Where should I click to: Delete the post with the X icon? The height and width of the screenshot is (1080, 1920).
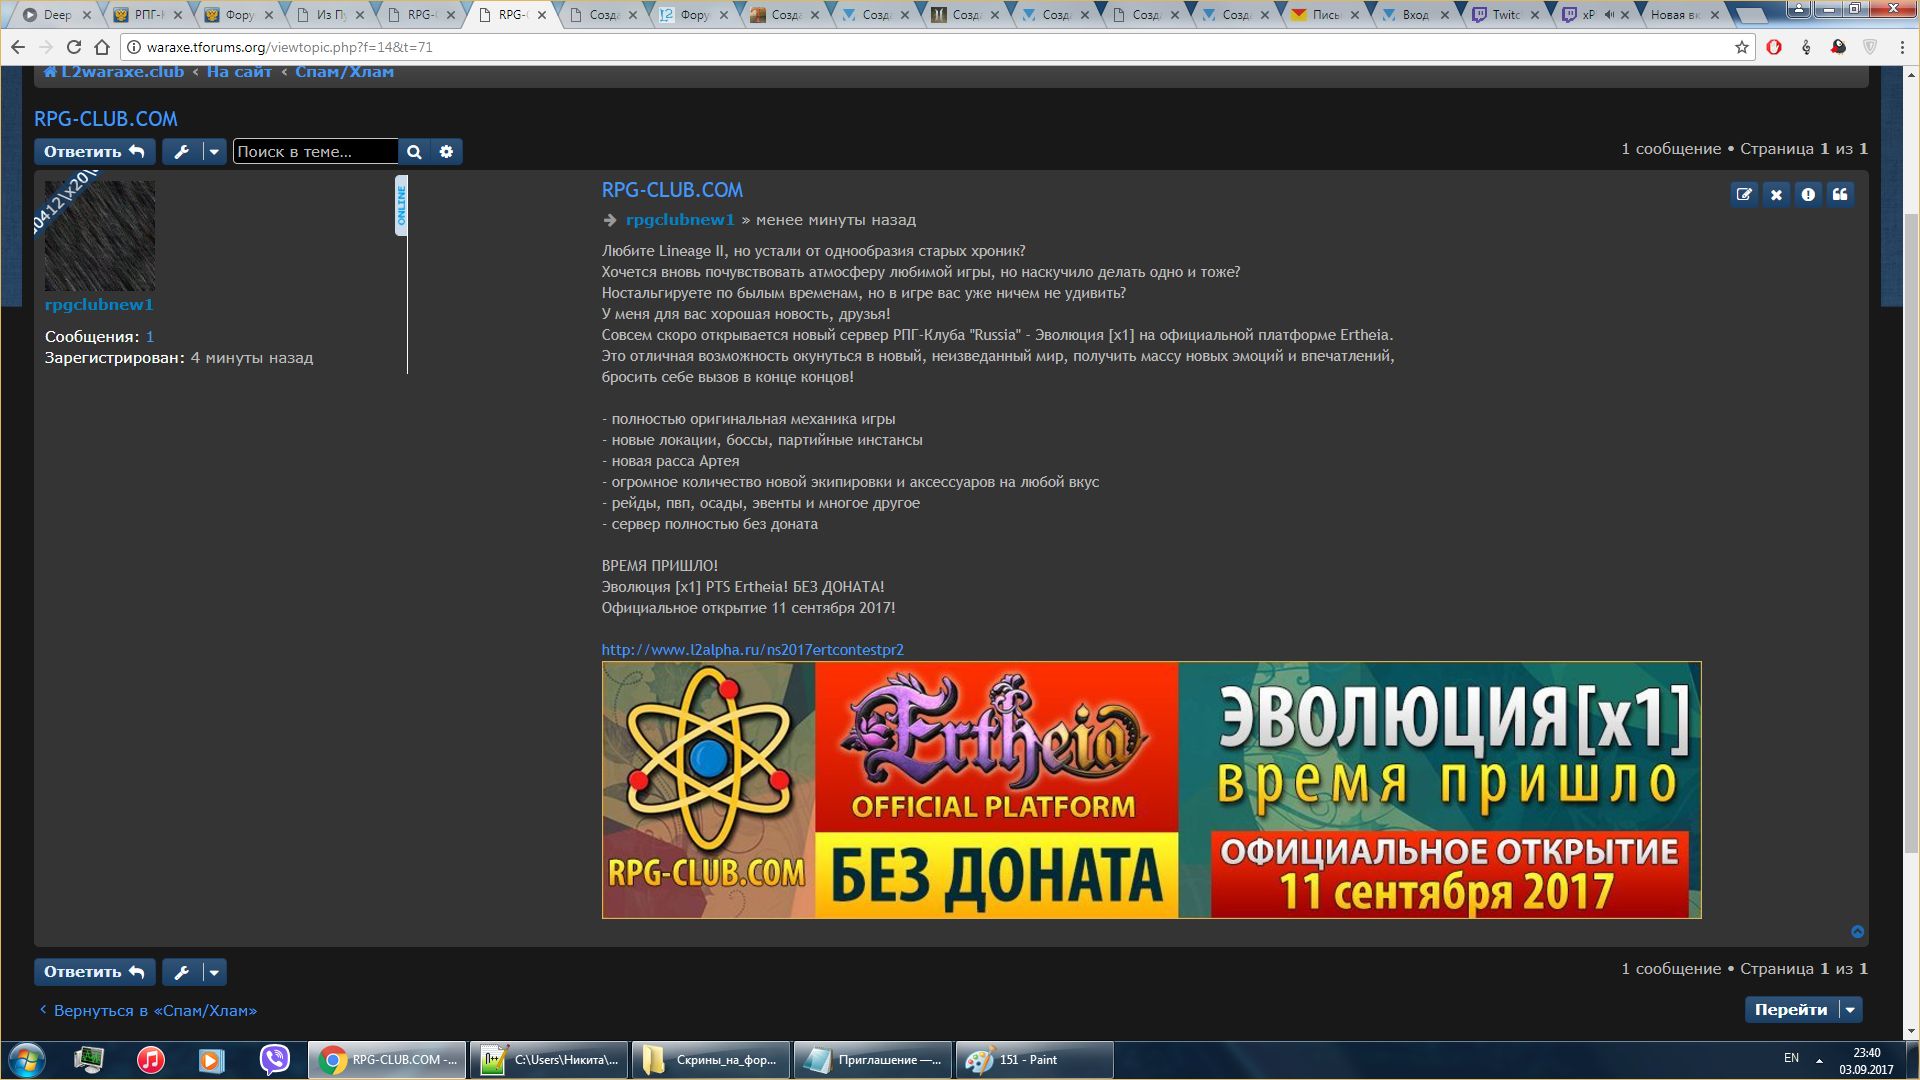pos(1776,195)
